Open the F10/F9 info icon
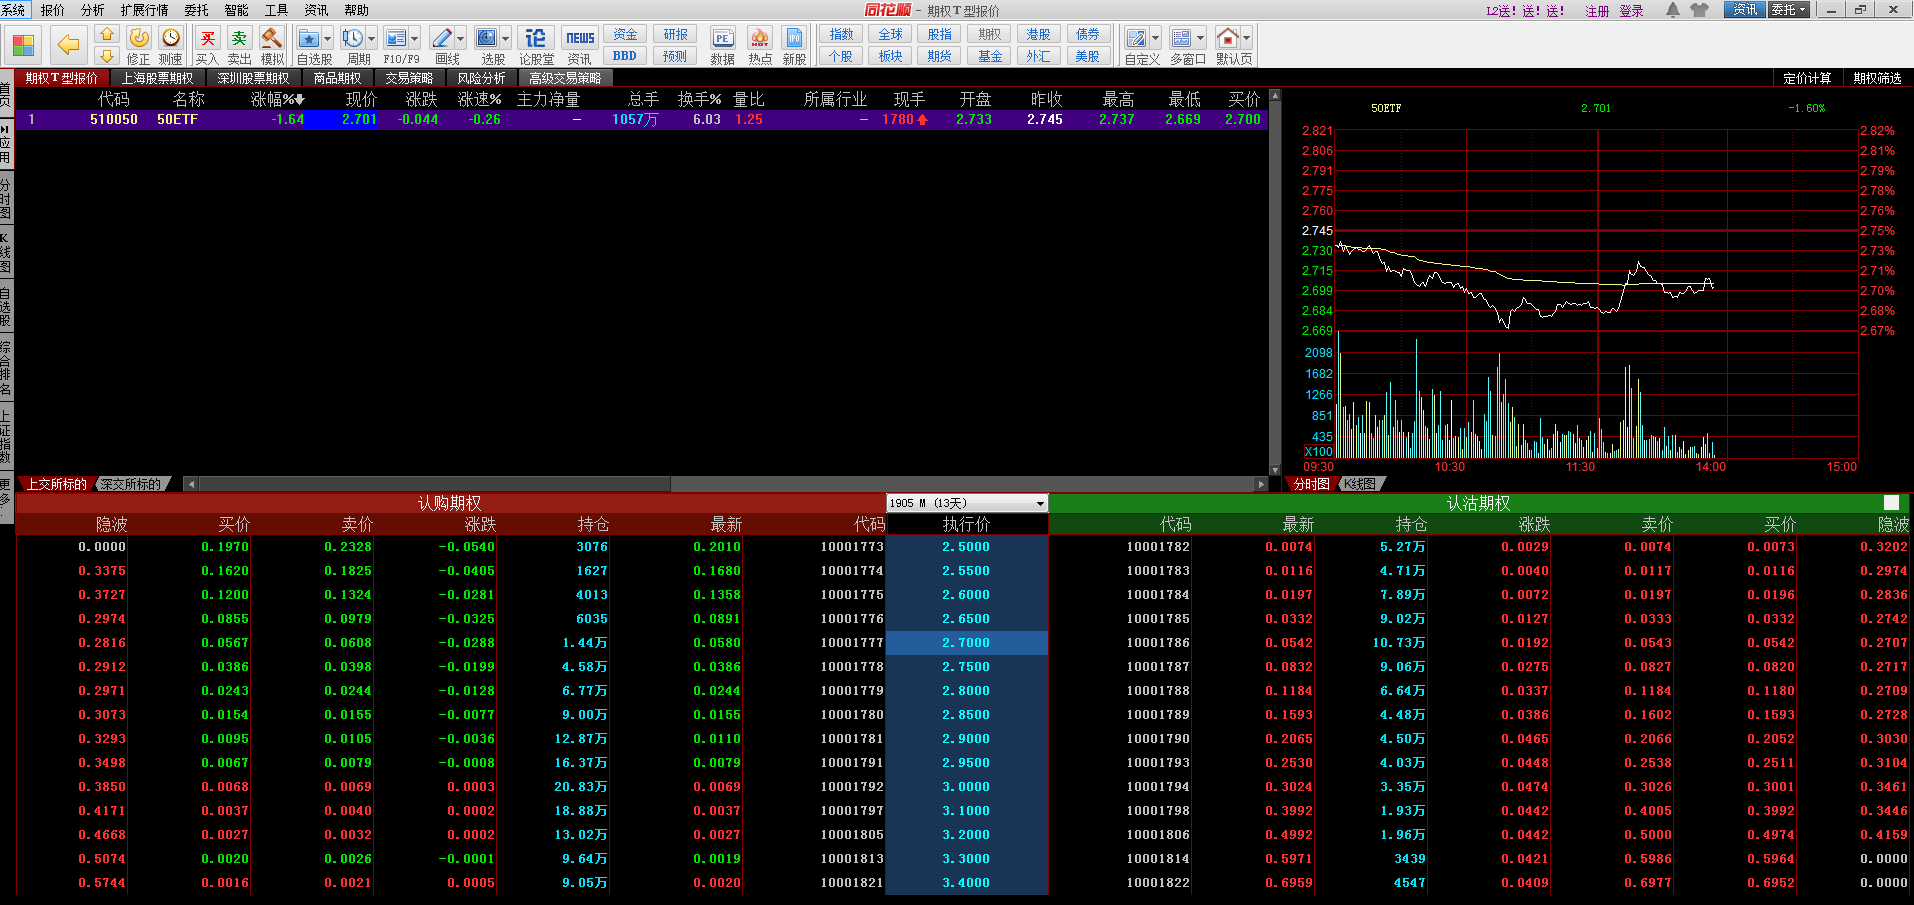1914x905 pixels. (x=396, y=38)
